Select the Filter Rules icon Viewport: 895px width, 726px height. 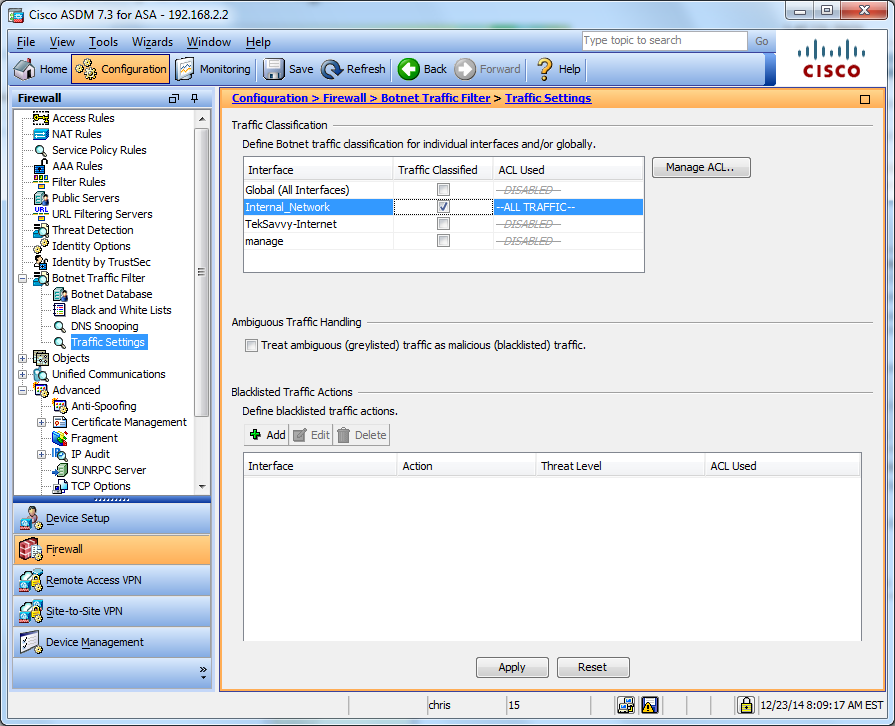pos(41,182)
